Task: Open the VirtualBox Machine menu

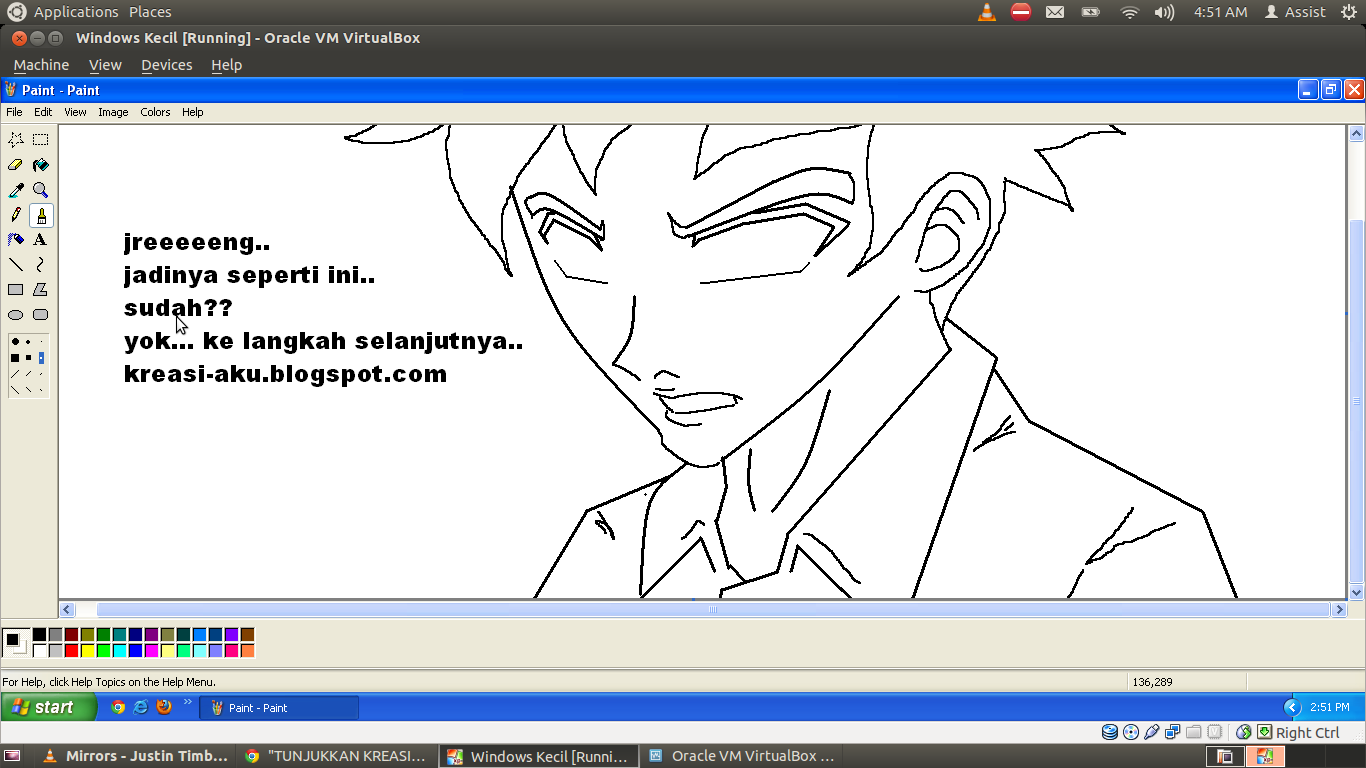Action: click(41, 65)
